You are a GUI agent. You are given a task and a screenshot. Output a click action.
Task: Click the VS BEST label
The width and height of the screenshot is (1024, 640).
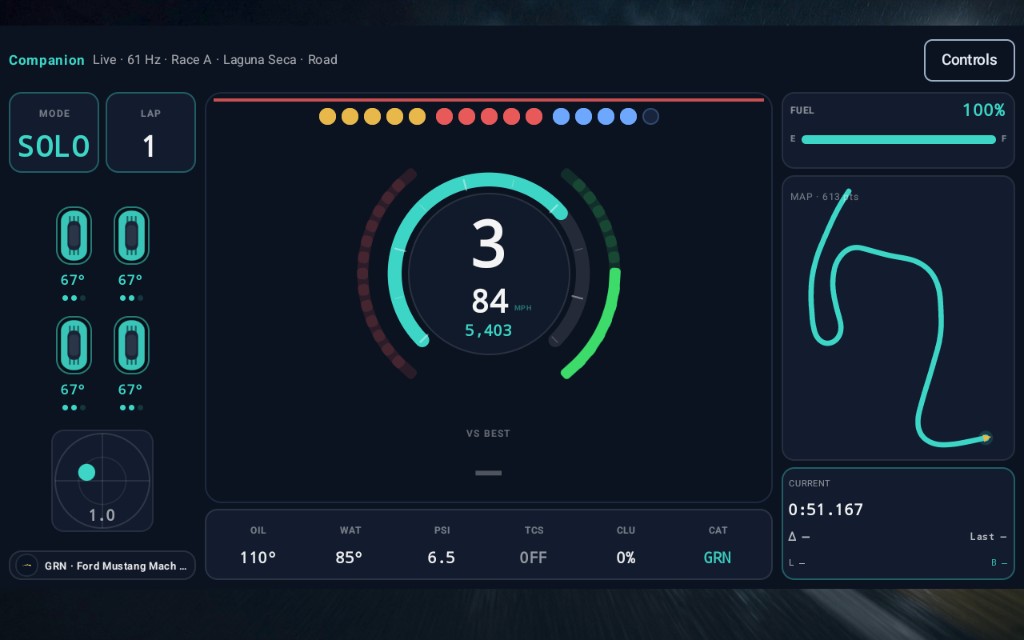[488, 433]
